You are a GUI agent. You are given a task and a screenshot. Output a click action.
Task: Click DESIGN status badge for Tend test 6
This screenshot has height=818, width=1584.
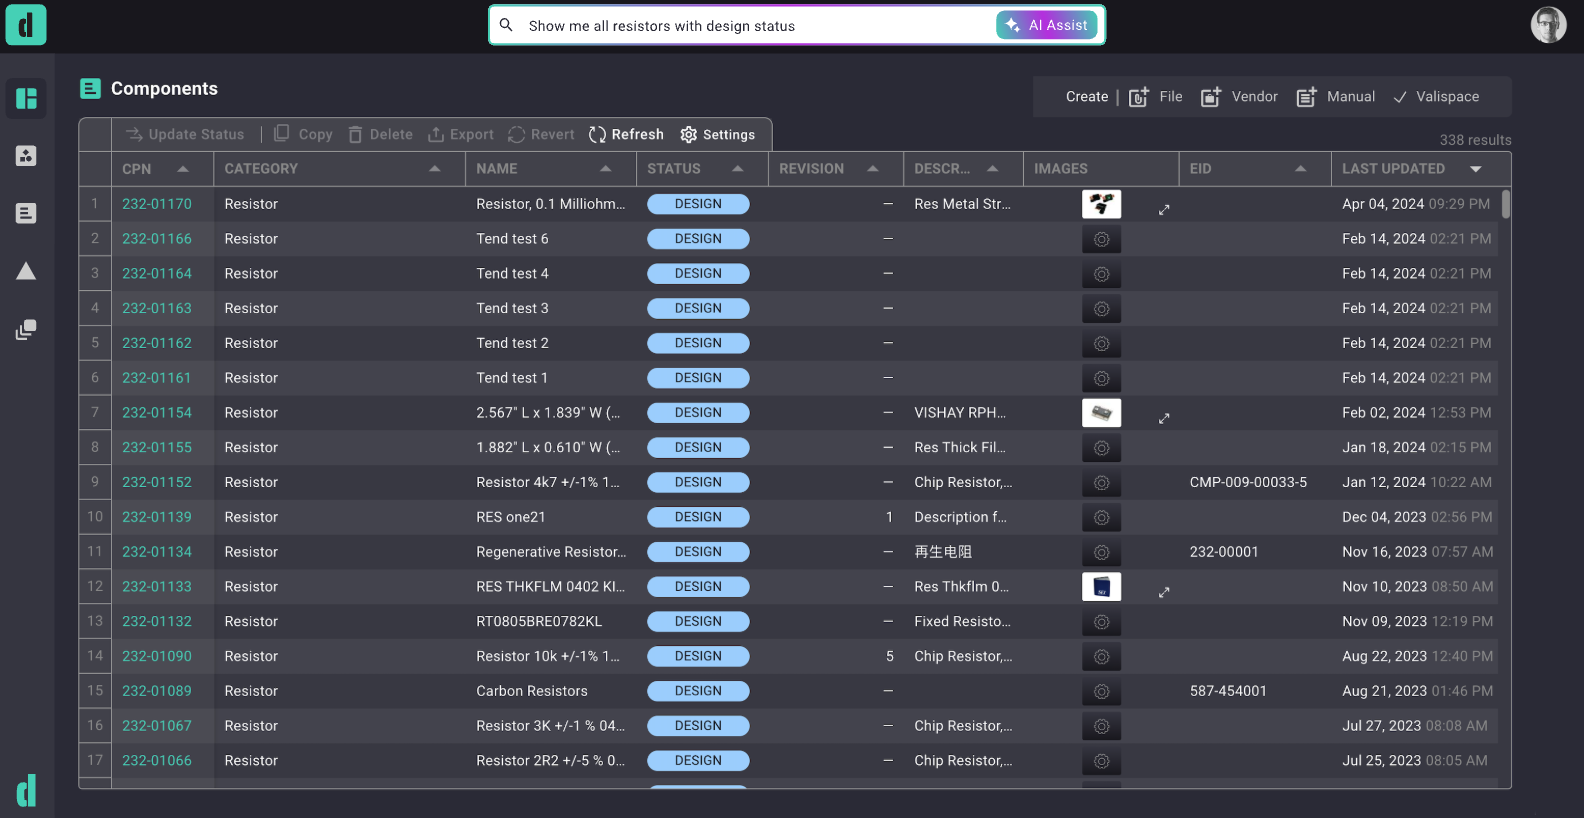coord(698,239)
